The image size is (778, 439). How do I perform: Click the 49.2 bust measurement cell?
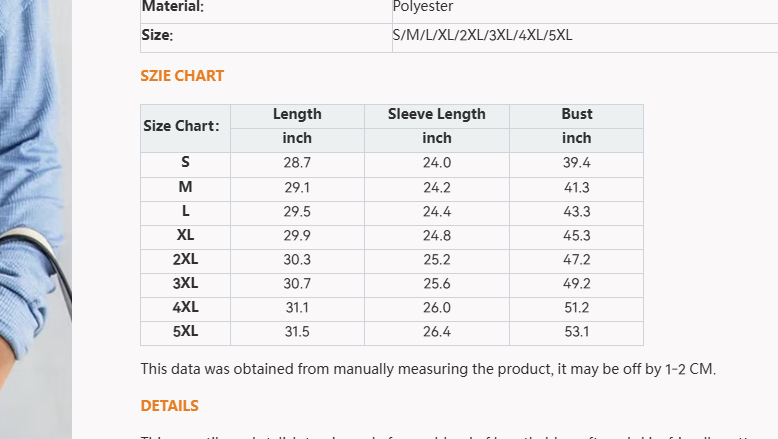(x=576, y=283)
